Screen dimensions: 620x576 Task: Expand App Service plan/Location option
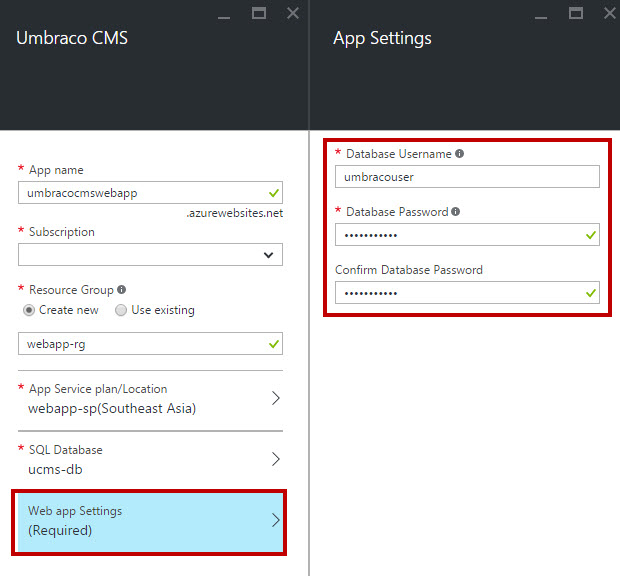click(x=150, y=398)
